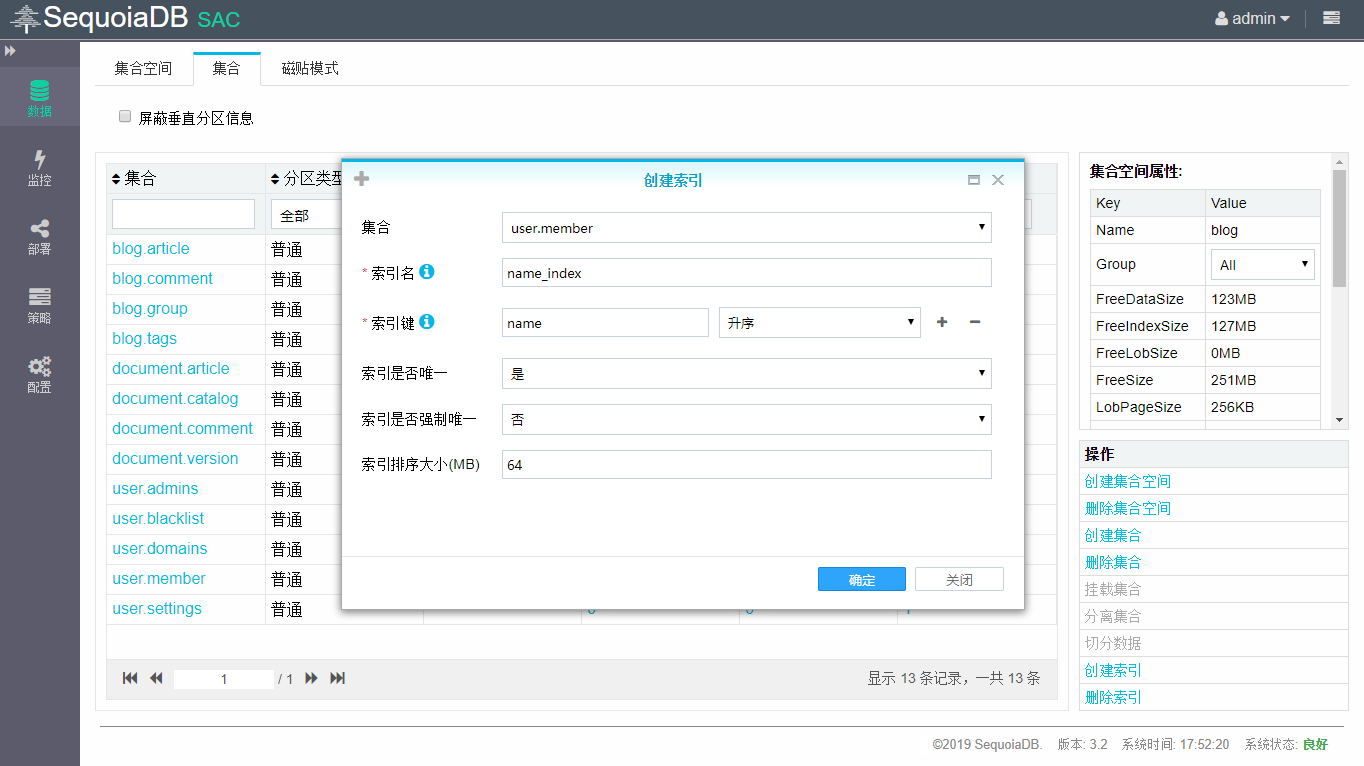Open the admin user menu

(1252, 18)
